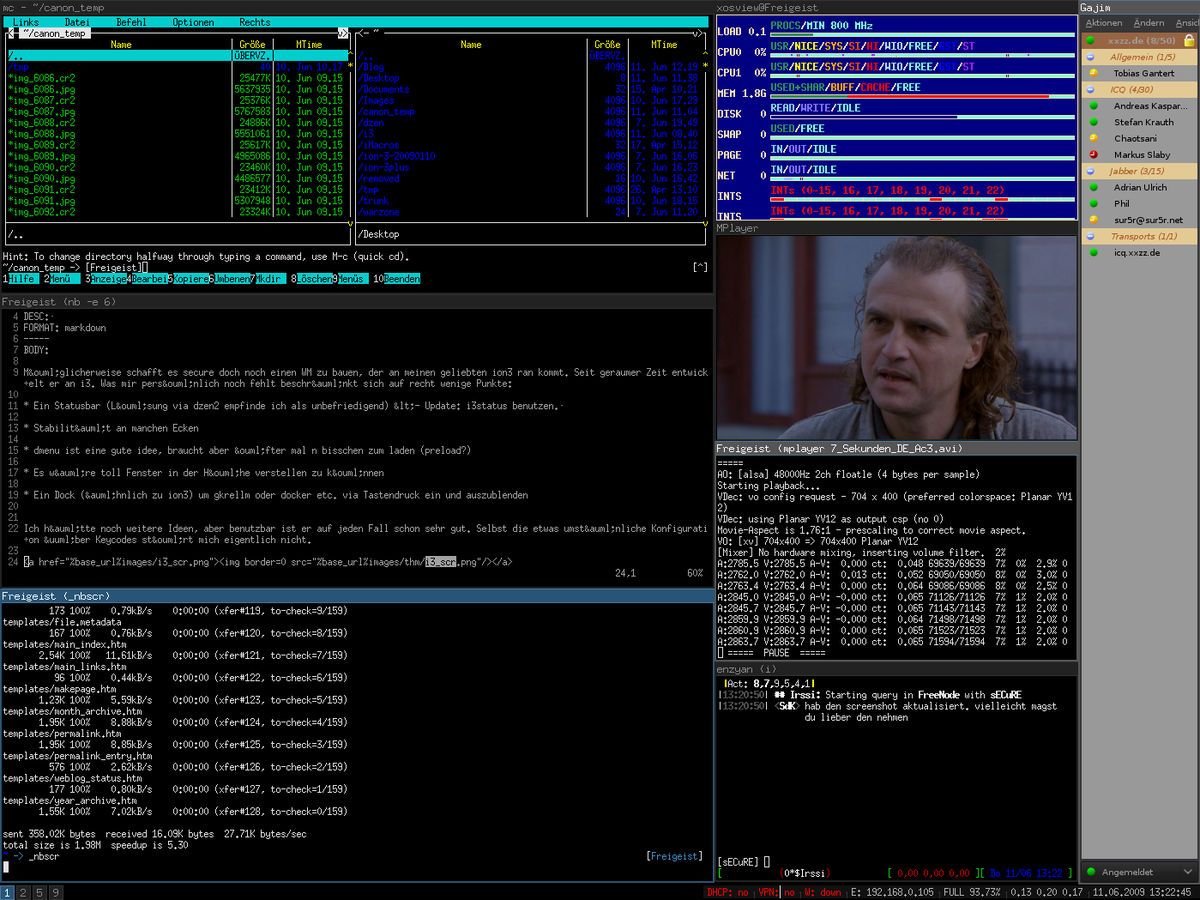Click Markus Slaby's red busy status icon
The image size is (1200, 900).
click(x=1093, y=154)
